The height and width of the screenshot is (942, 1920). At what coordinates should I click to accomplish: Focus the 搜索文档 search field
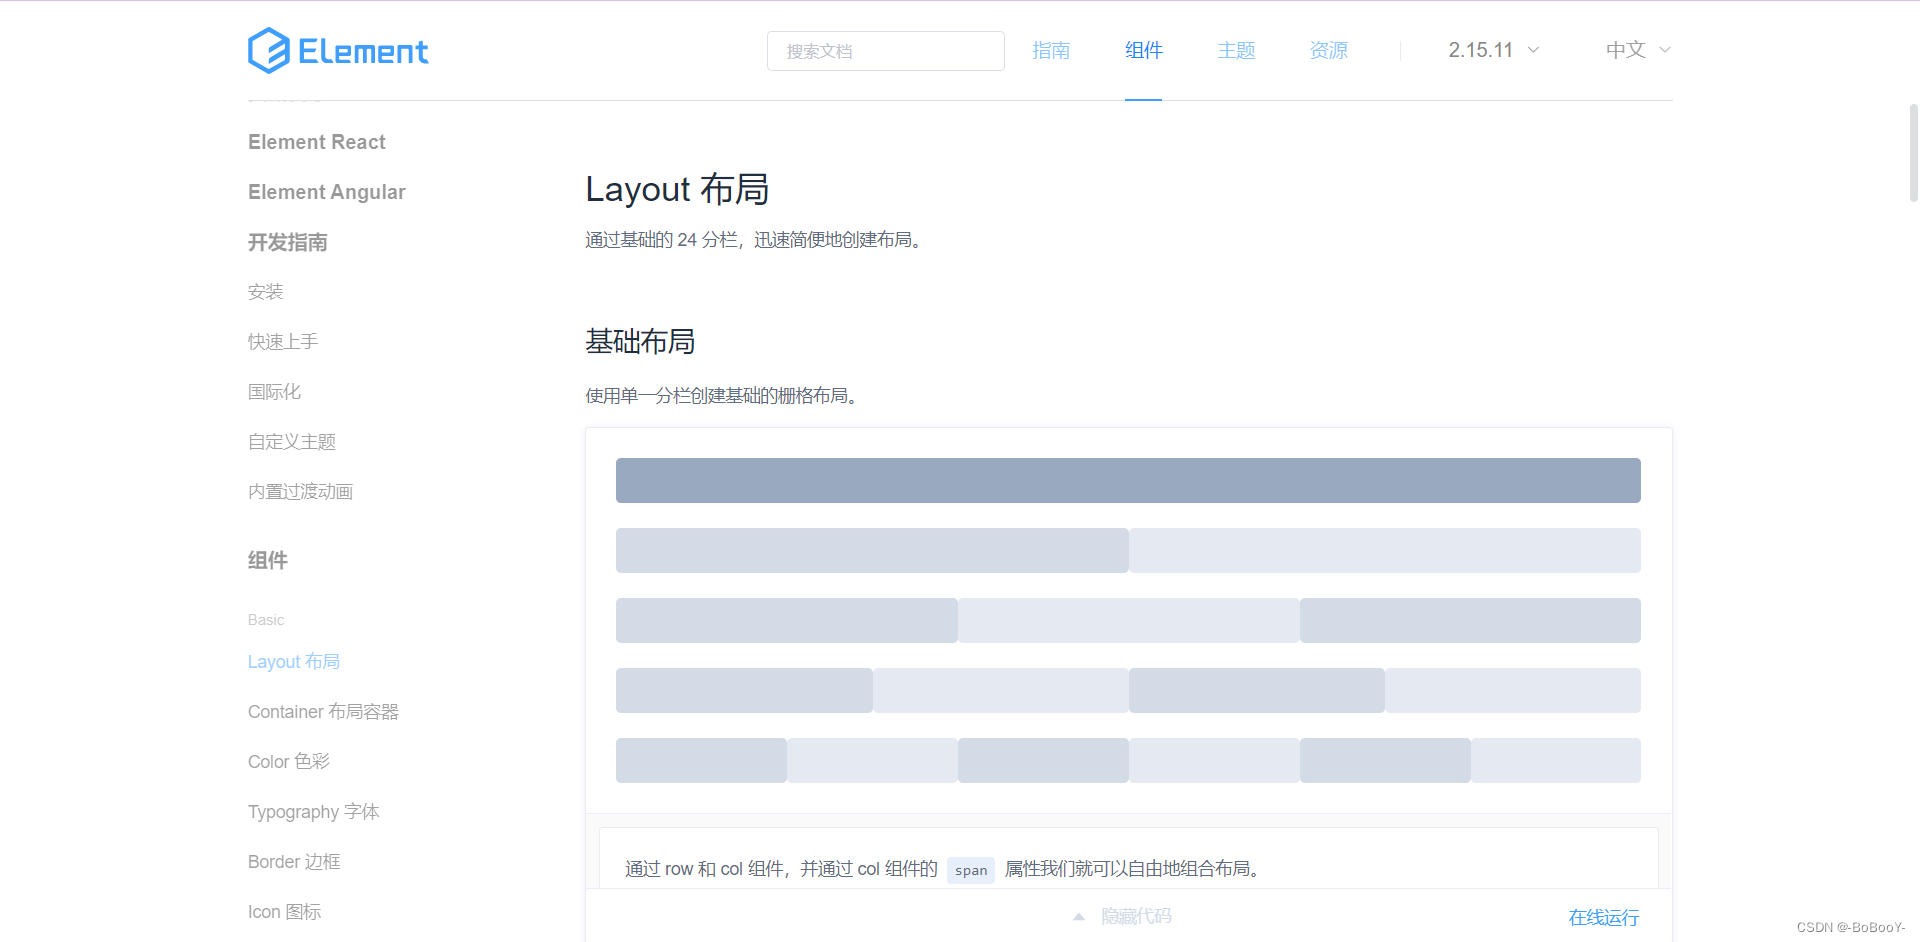[x=885, y=51]
